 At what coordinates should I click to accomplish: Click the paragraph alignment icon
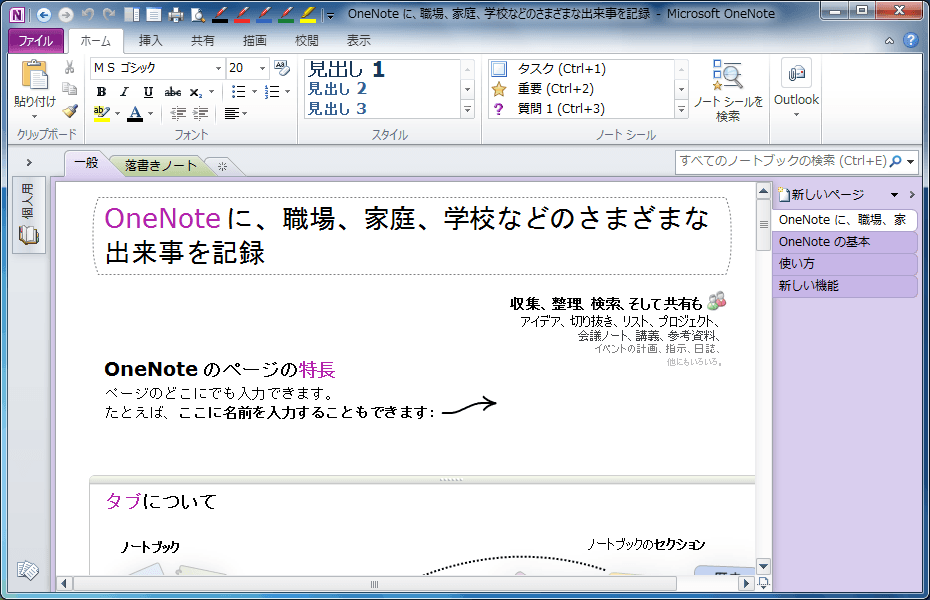[232, 113]
